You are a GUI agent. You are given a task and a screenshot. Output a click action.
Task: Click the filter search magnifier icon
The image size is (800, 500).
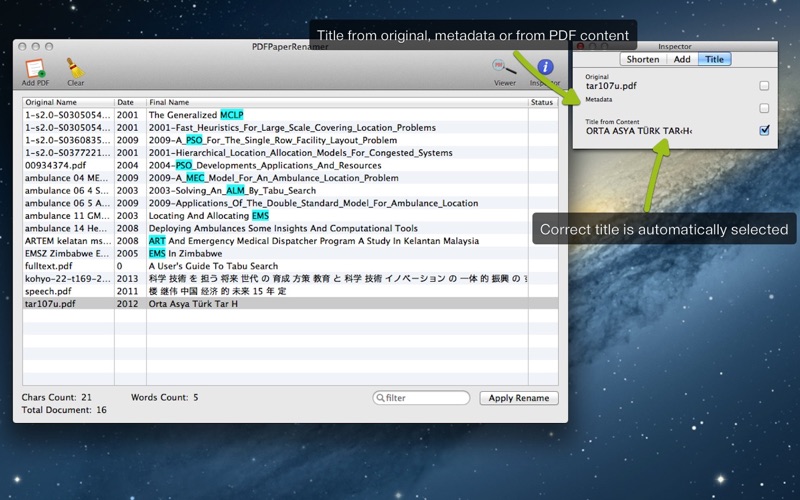[x=380, y=398]
